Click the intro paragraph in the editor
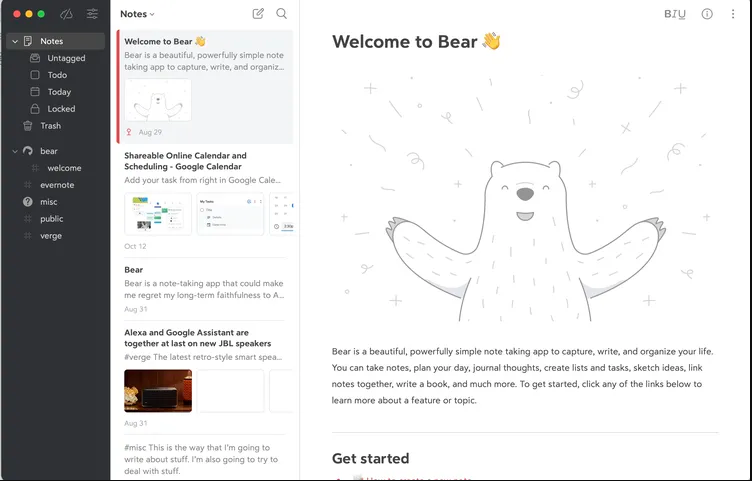The width and height of the screenshot is (752, 481). click(523, 376)
